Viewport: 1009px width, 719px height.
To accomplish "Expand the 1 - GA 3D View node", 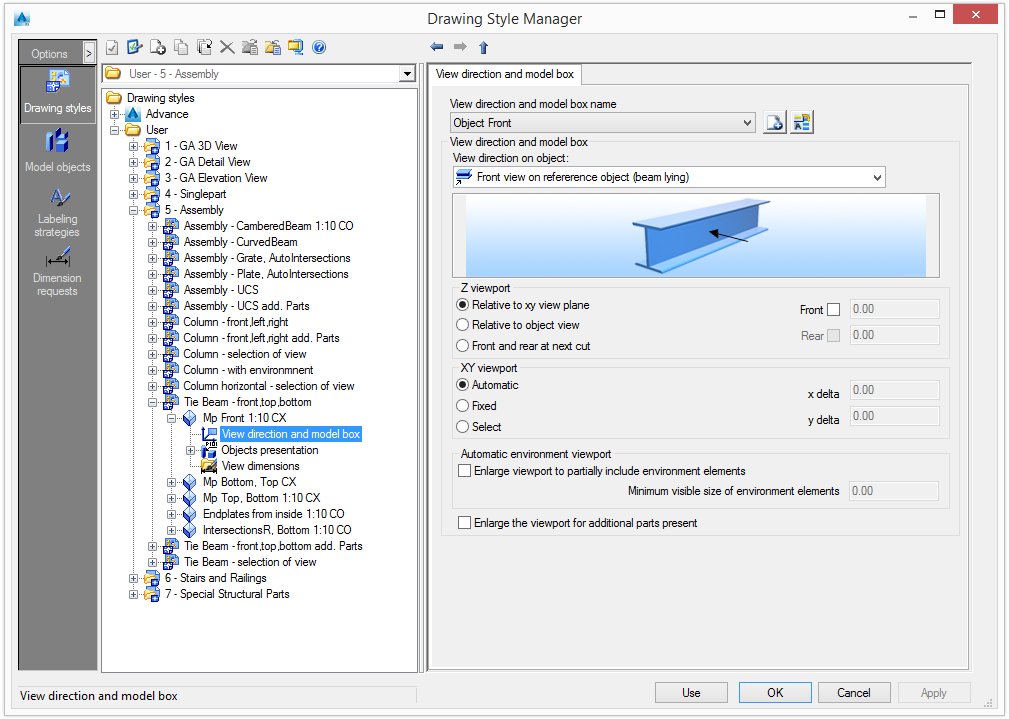I will tap(133, 146).
